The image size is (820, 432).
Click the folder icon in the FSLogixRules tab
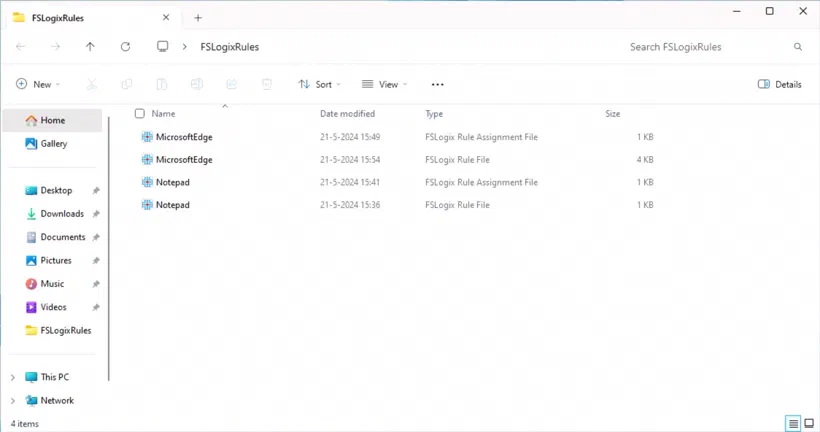point(19,17)
